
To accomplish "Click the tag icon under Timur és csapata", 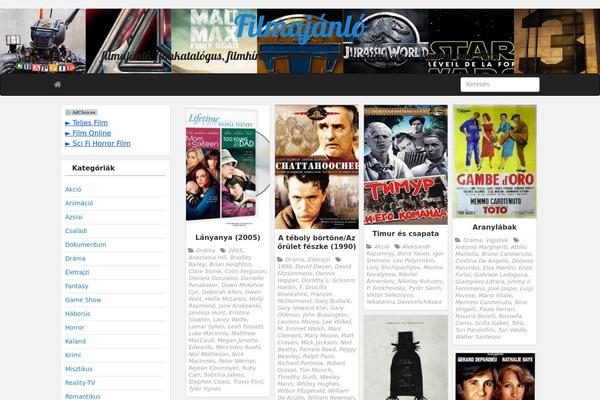I will pyautogui.click(x=397, y=247).
